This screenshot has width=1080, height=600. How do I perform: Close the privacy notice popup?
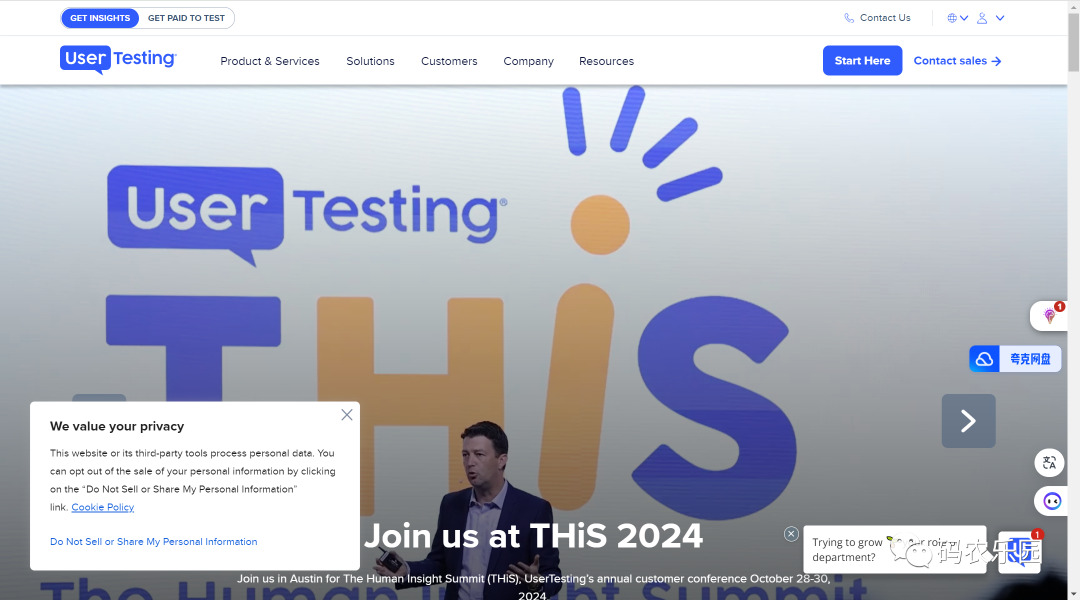click(346, 415)
